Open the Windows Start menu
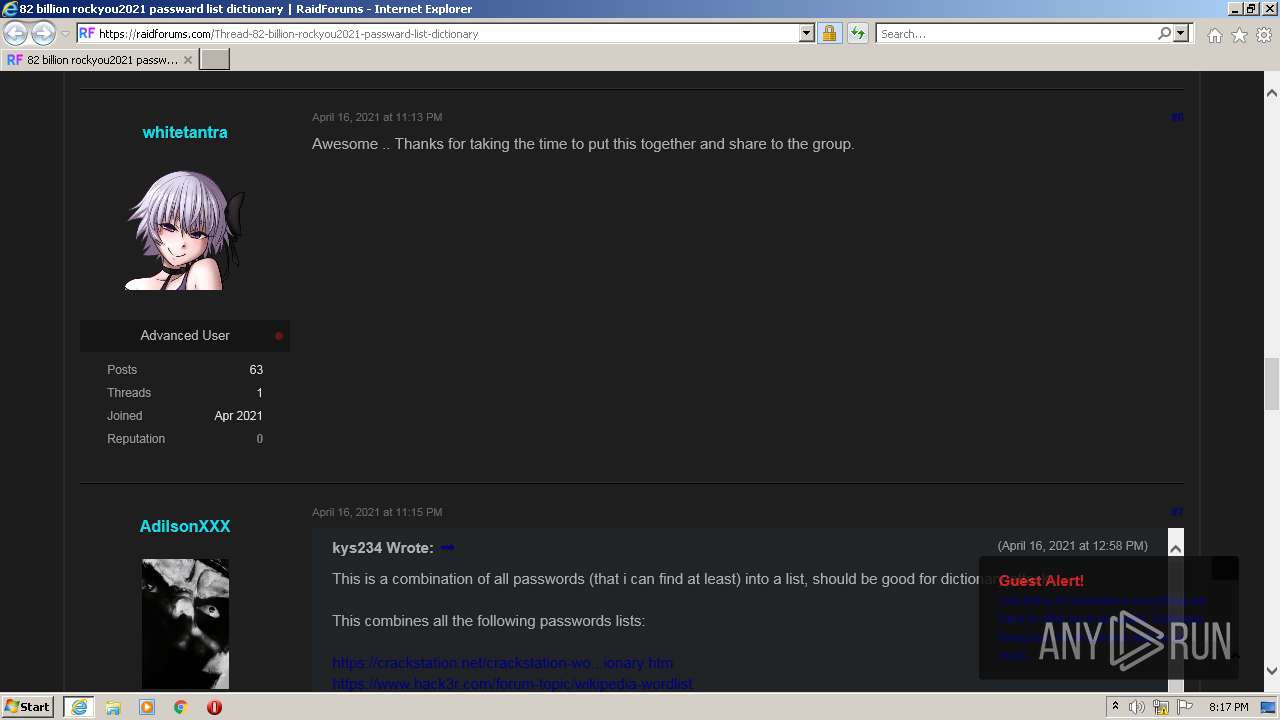The image size is (1280, 720). pyautogui.click(x=27, y=707)
